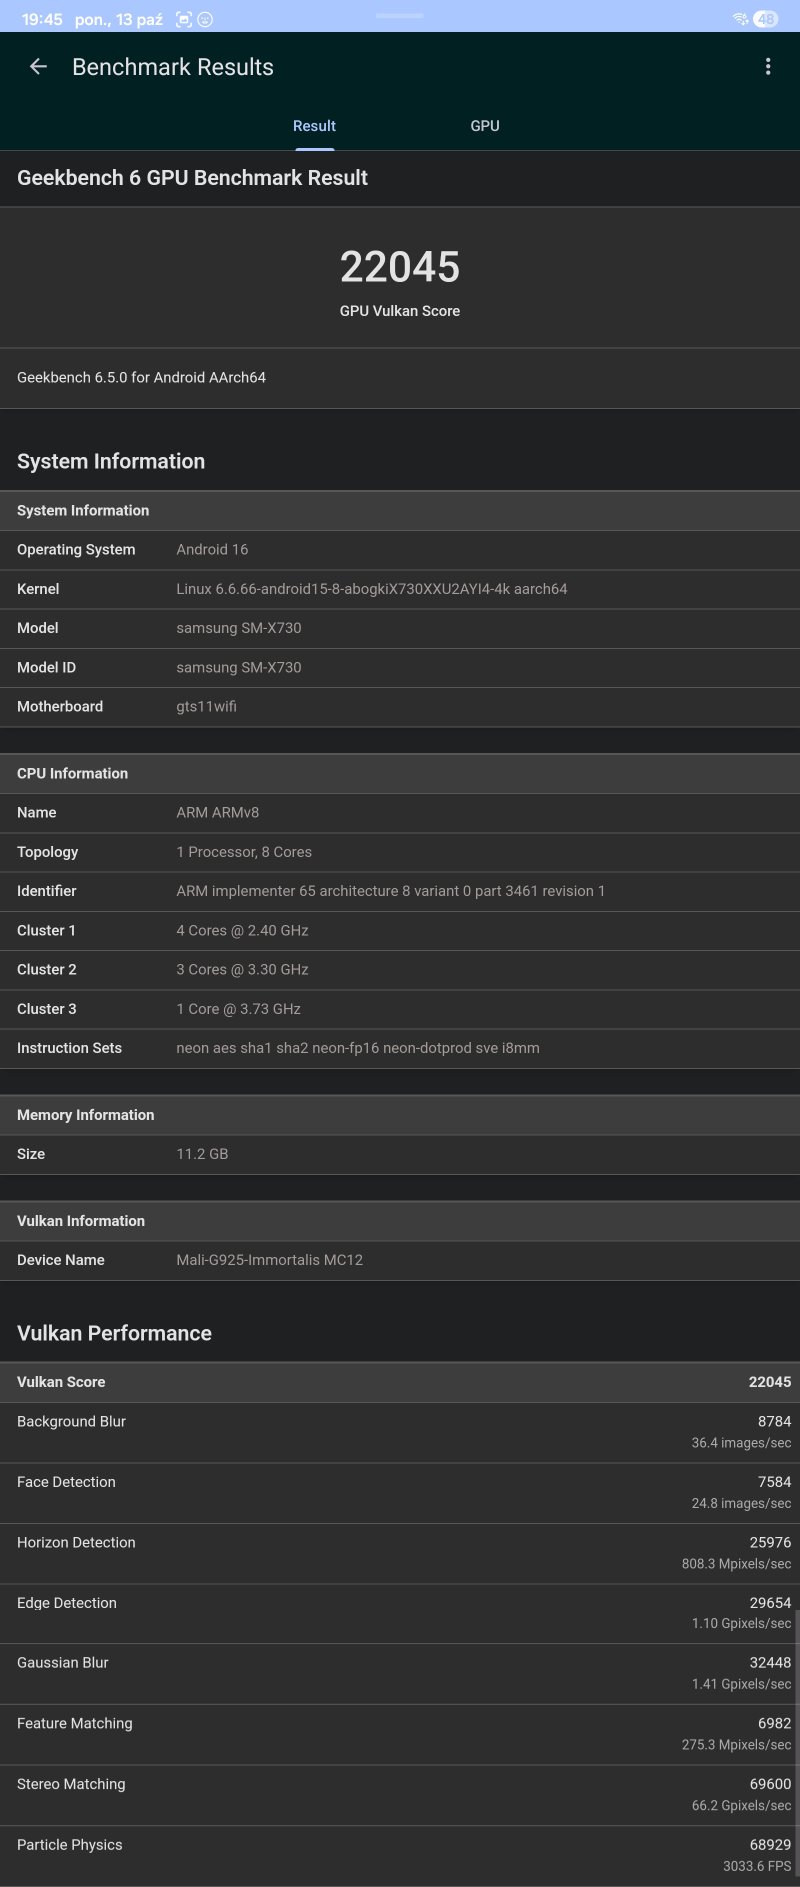This screenshot has width=800, height=1887.
Task: Switch to the GPU tab
Action: [485, 126]
